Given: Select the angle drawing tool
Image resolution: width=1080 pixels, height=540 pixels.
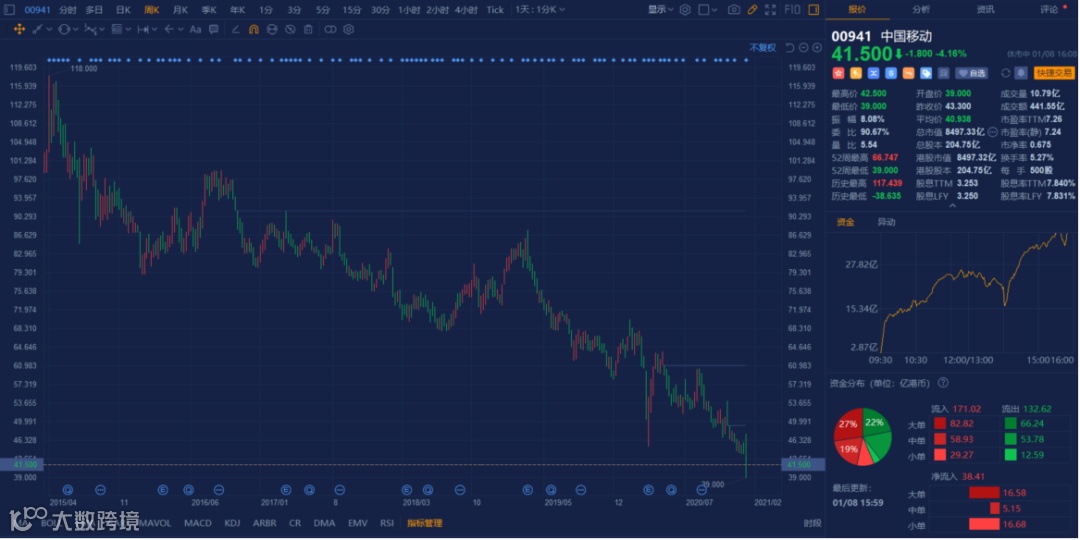Looking at the screenshot, I should [x=236, y=30].
